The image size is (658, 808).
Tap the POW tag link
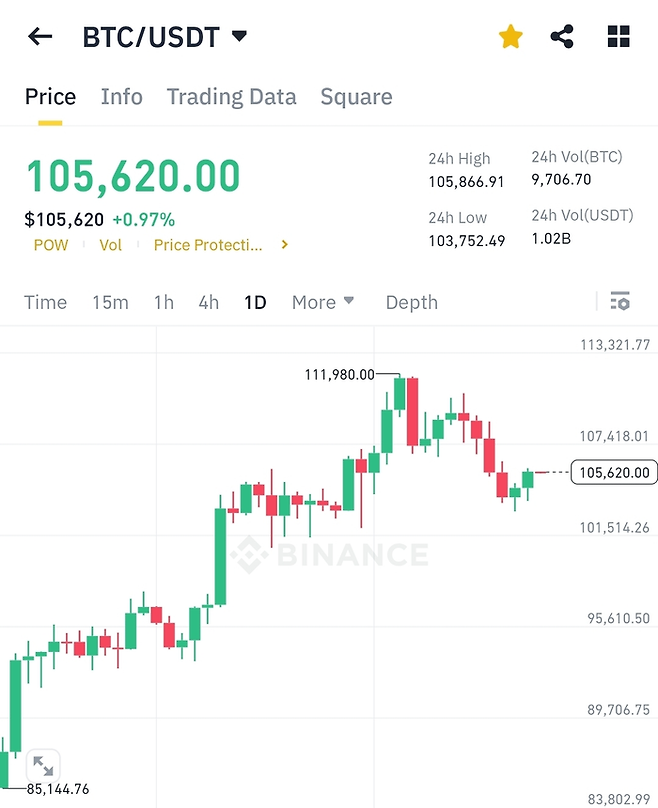click(51, 245)
